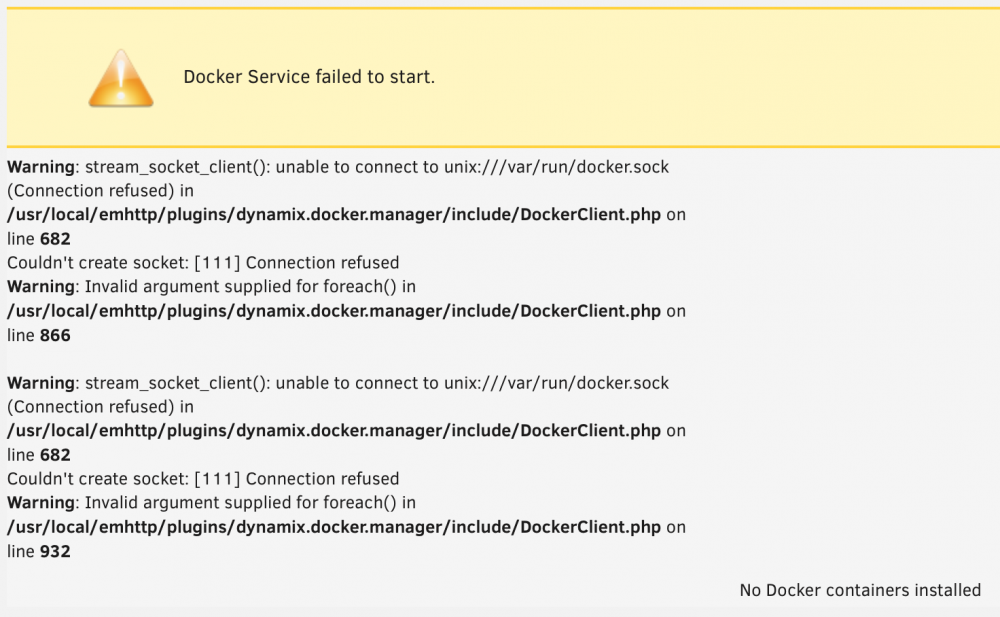Click the DockerClient.php path preceding line 932
This screenshot has height=617, width=1000.
pos(334,527)
